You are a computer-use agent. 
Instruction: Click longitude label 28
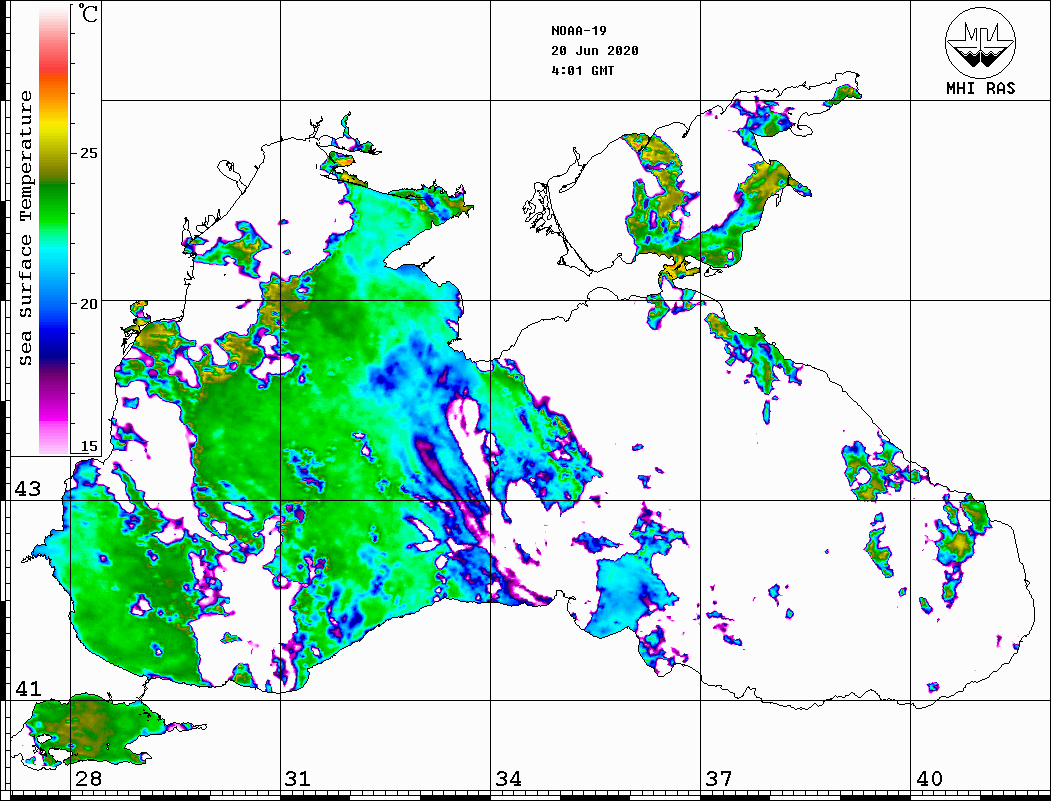[88, 779]
